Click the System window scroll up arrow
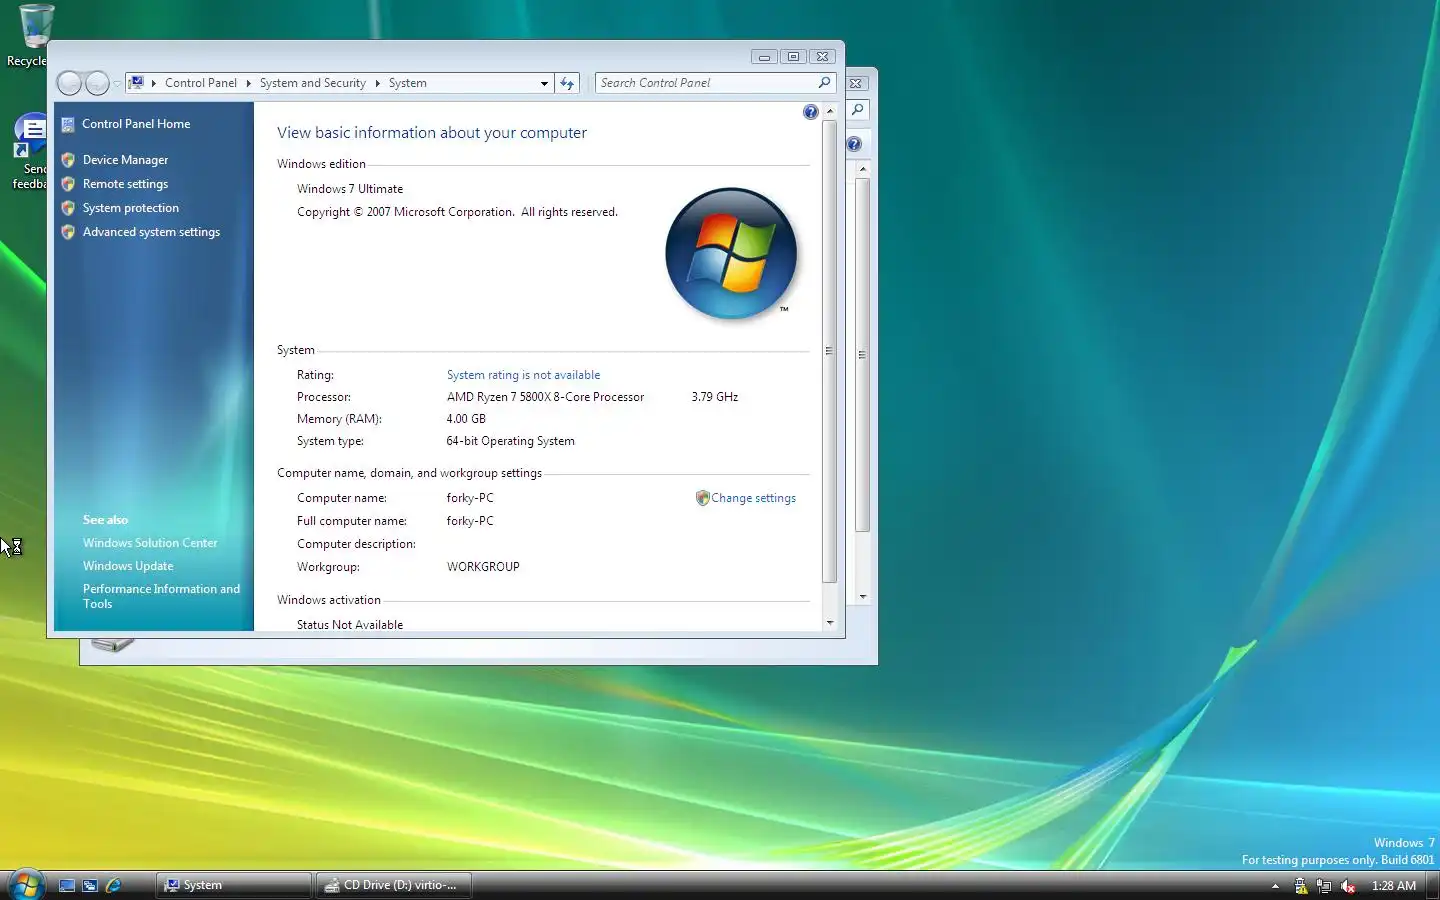This screenshot has height=900, width=1440. pos(829,111)
